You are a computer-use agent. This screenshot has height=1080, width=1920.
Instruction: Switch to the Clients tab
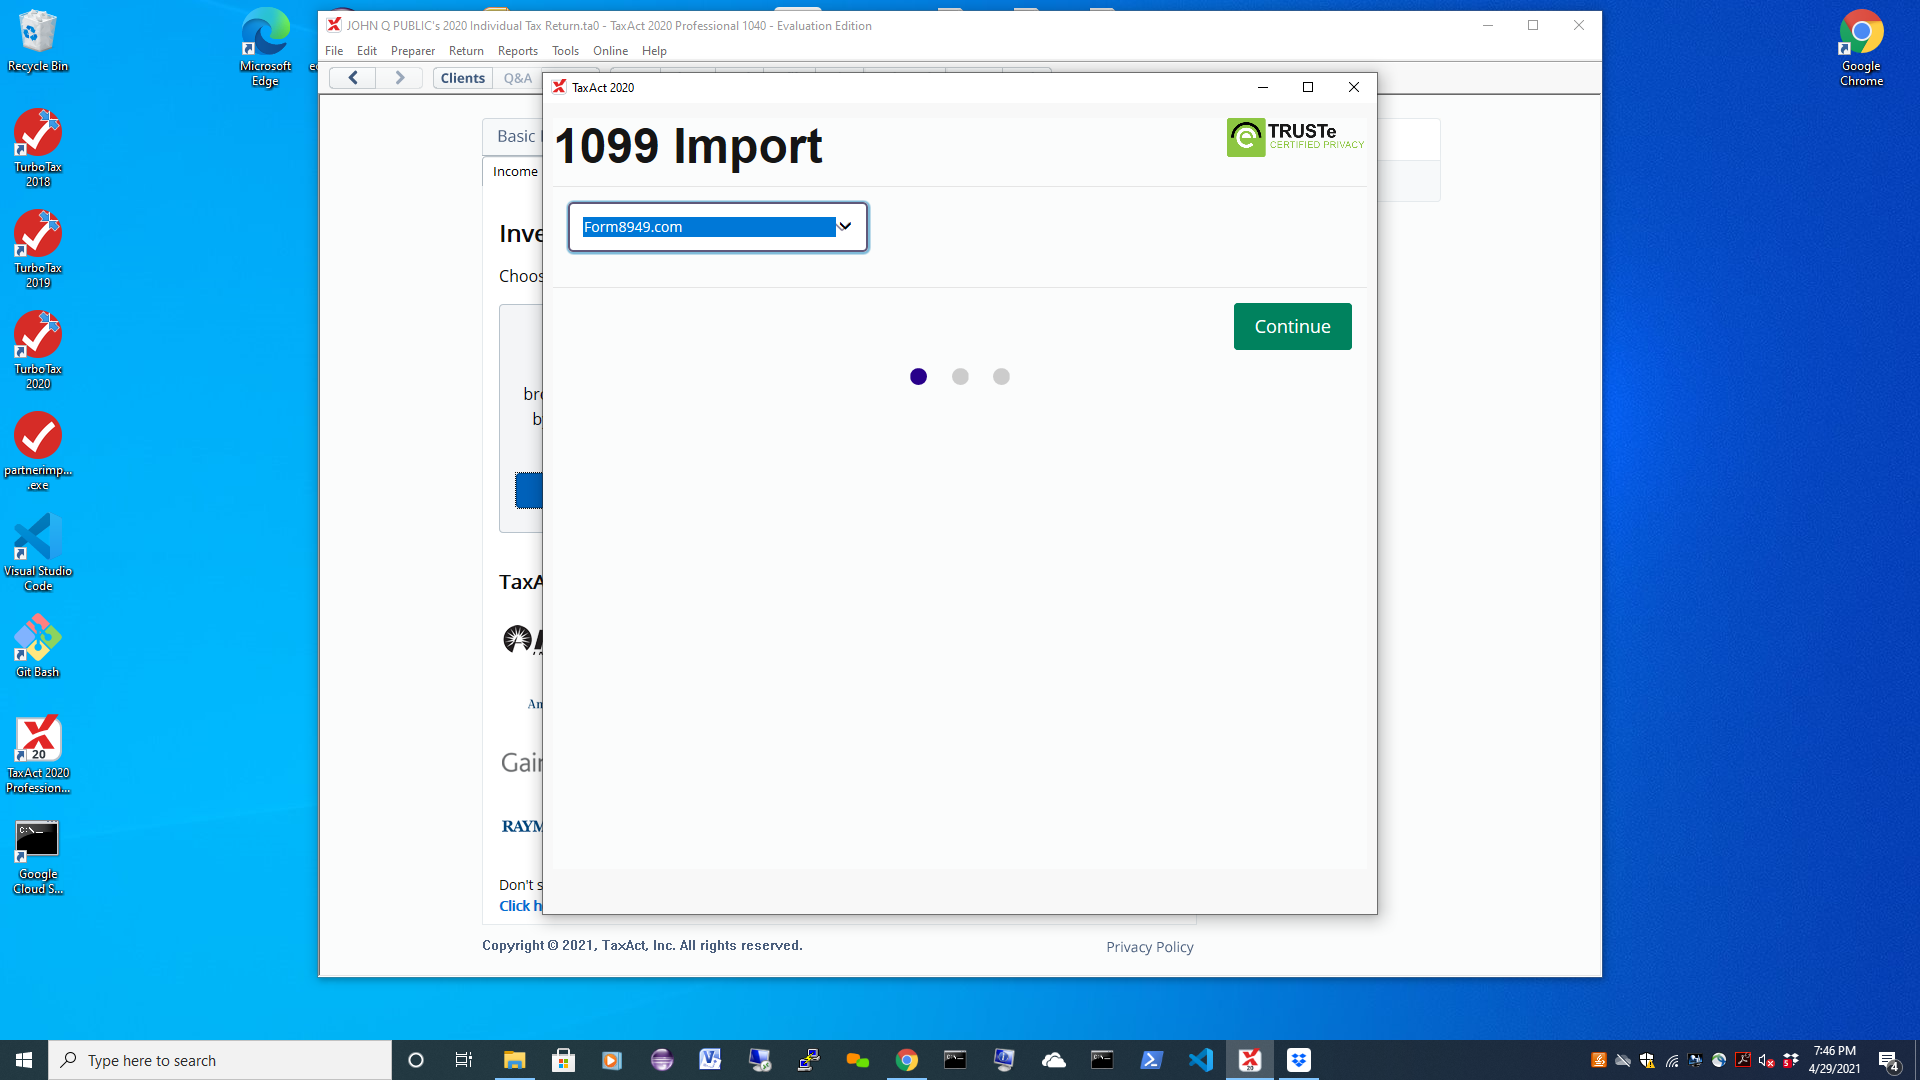pos(463,78)
